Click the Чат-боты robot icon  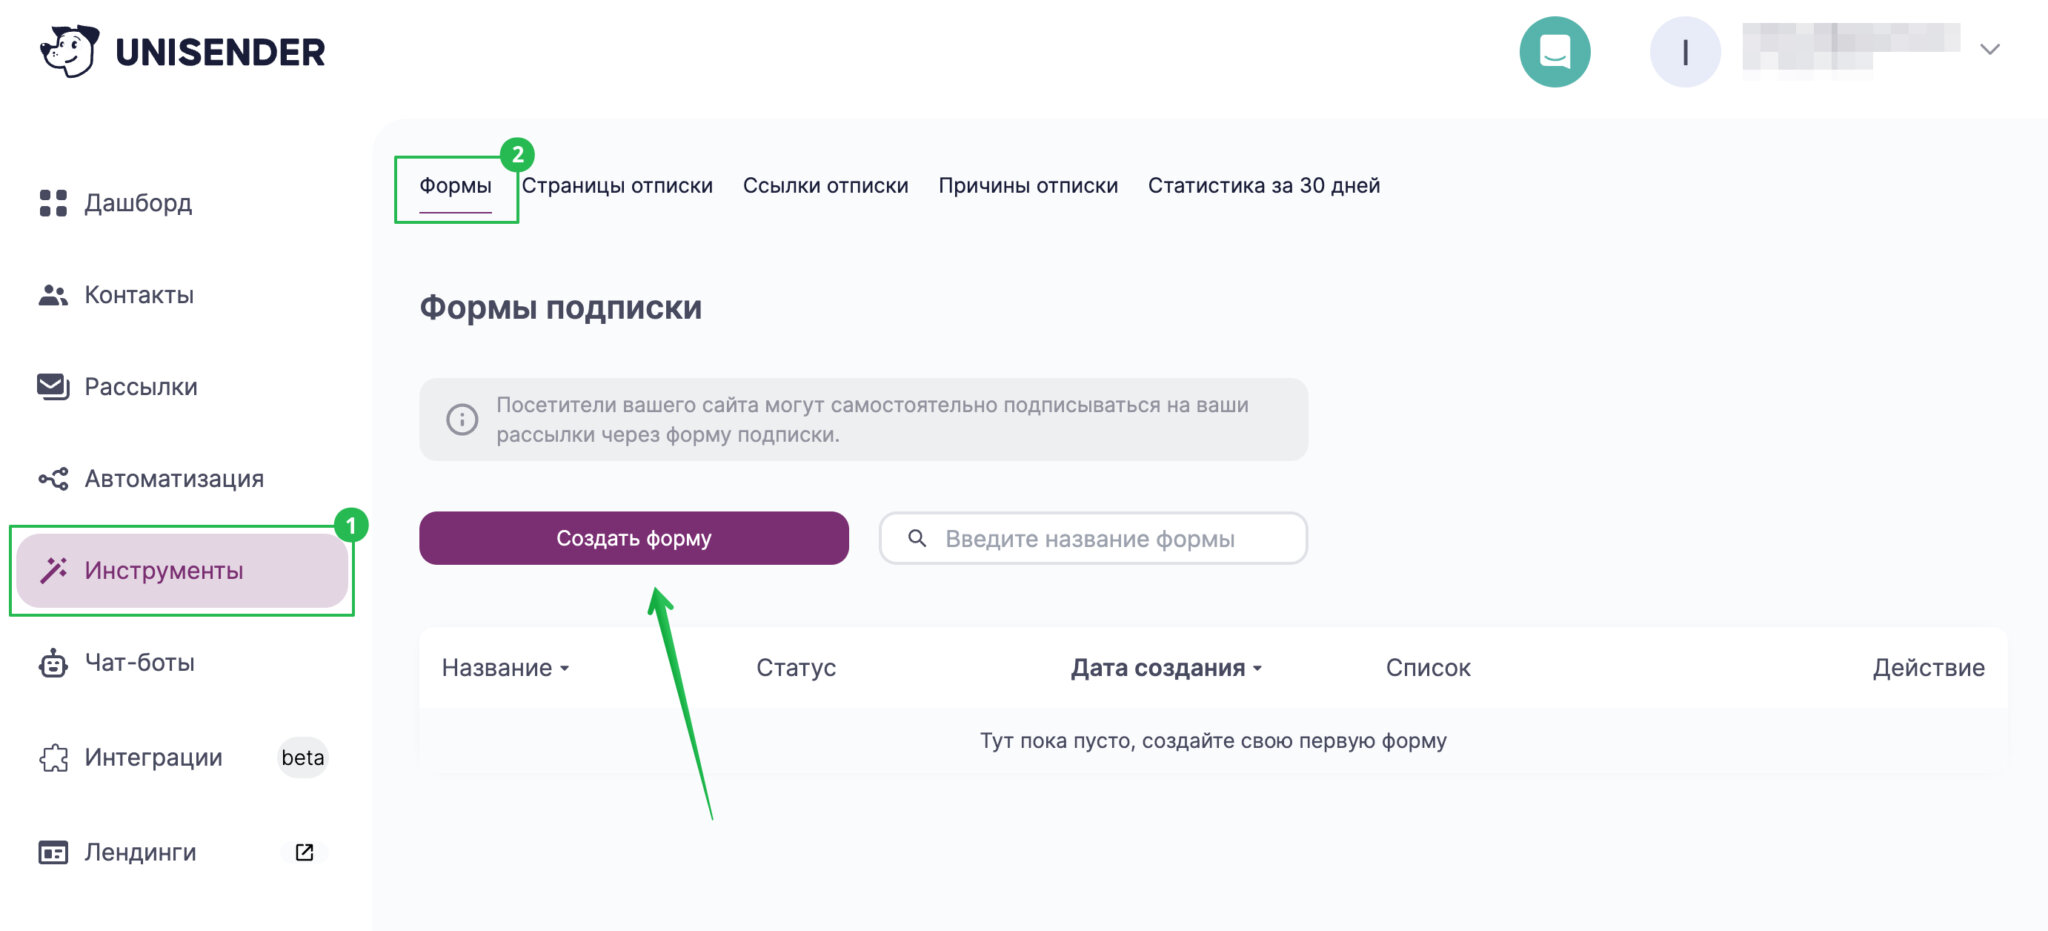[x=53, y=663]
